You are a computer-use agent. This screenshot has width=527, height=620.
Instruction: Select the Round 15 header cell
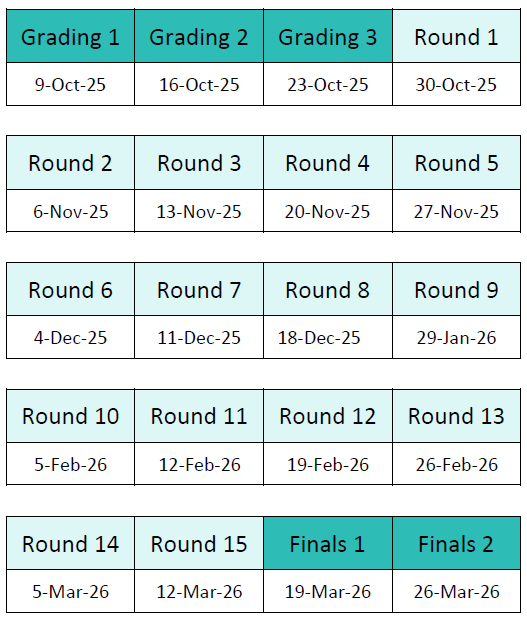(199, 543)
